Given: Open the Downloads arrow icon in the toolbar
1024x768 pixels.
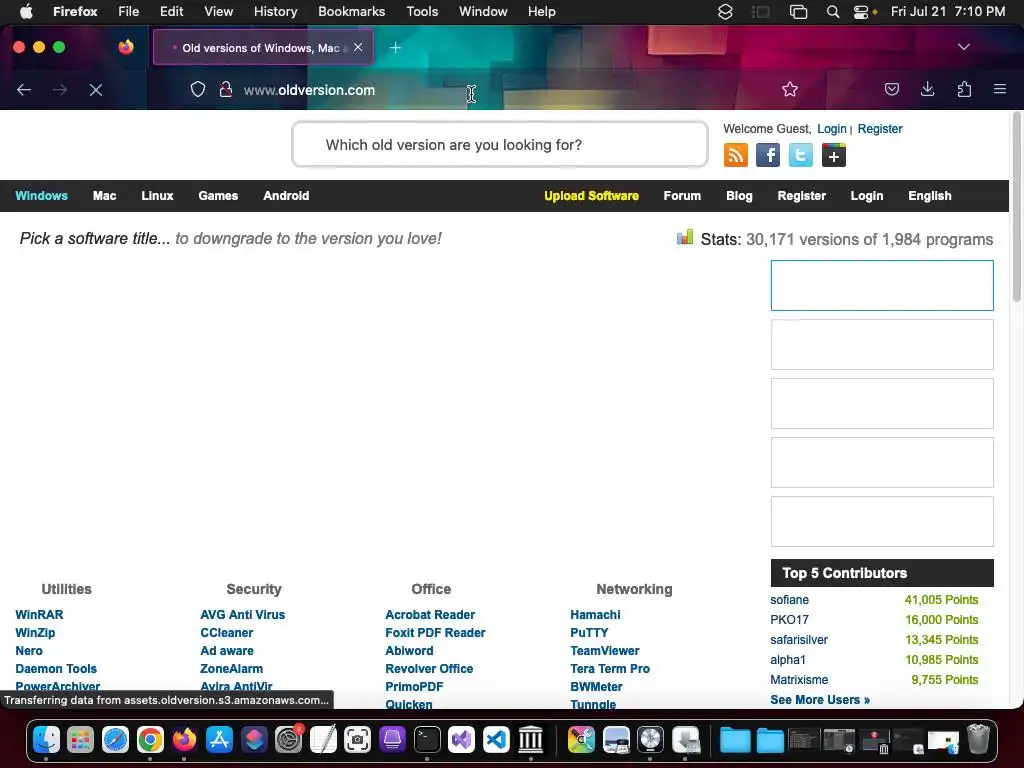Looking at the screenshot, I should (927, 89).
